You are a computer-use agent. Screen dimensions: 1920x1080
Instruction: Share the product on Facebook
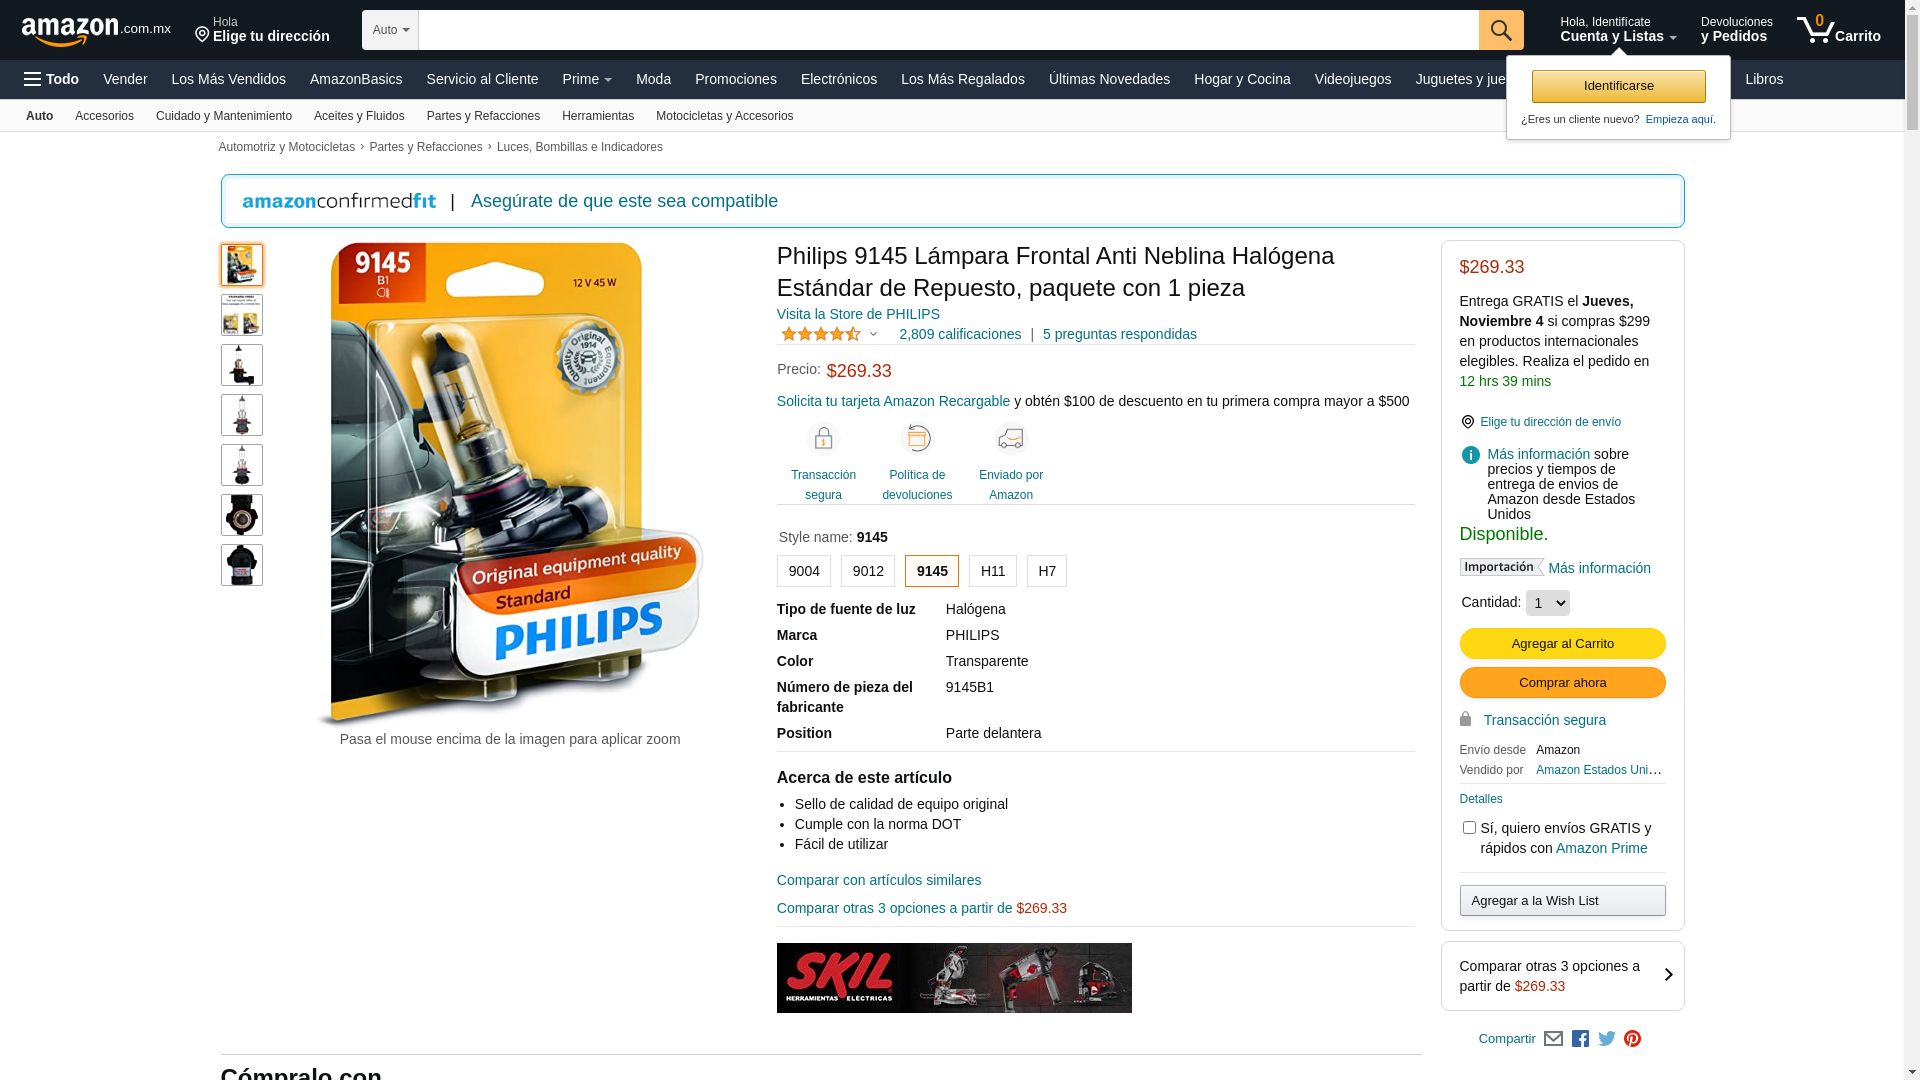coord(1580,1039)
